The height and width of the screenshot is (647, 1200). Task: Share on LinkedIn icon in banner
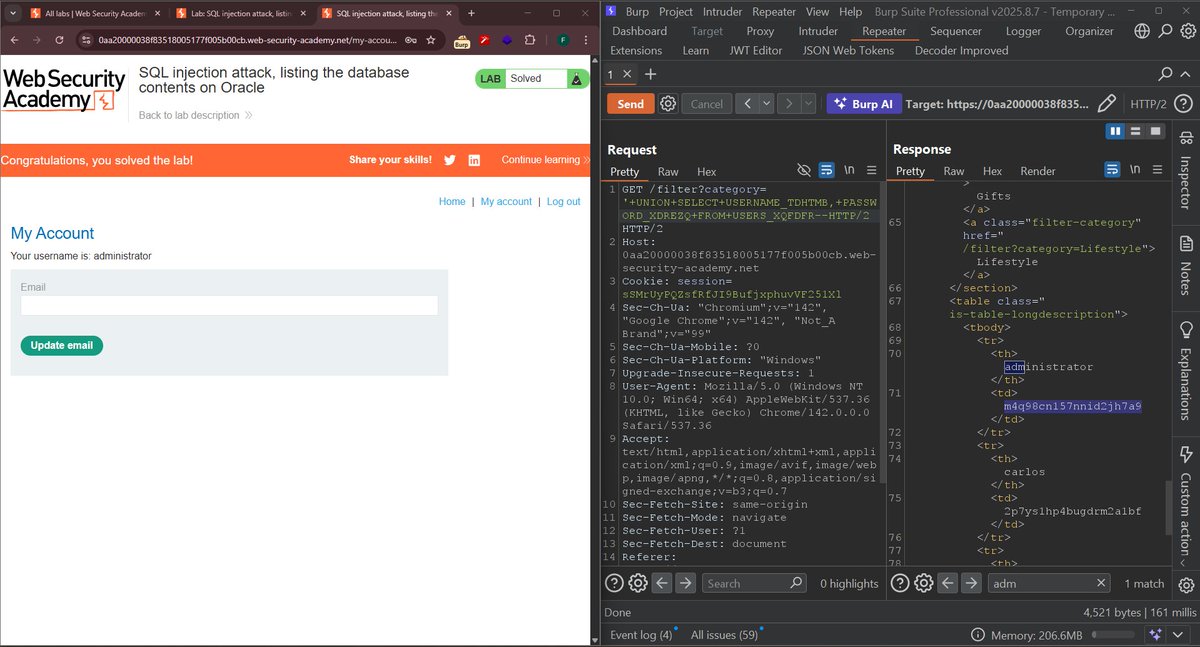coord(474,160)
